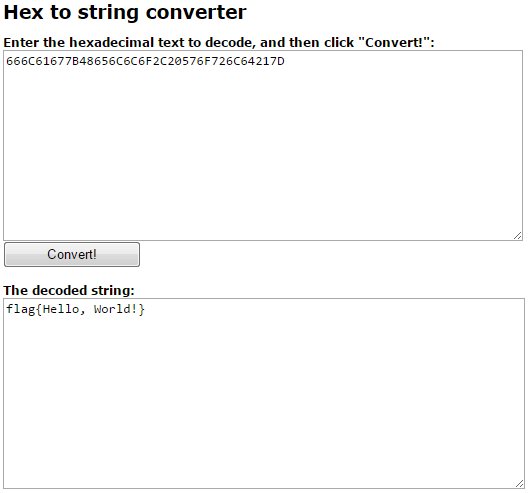The width and height of the screenshot is (528, 493).
Task: Focus the decoded string output box
Action: coord(264,393)
